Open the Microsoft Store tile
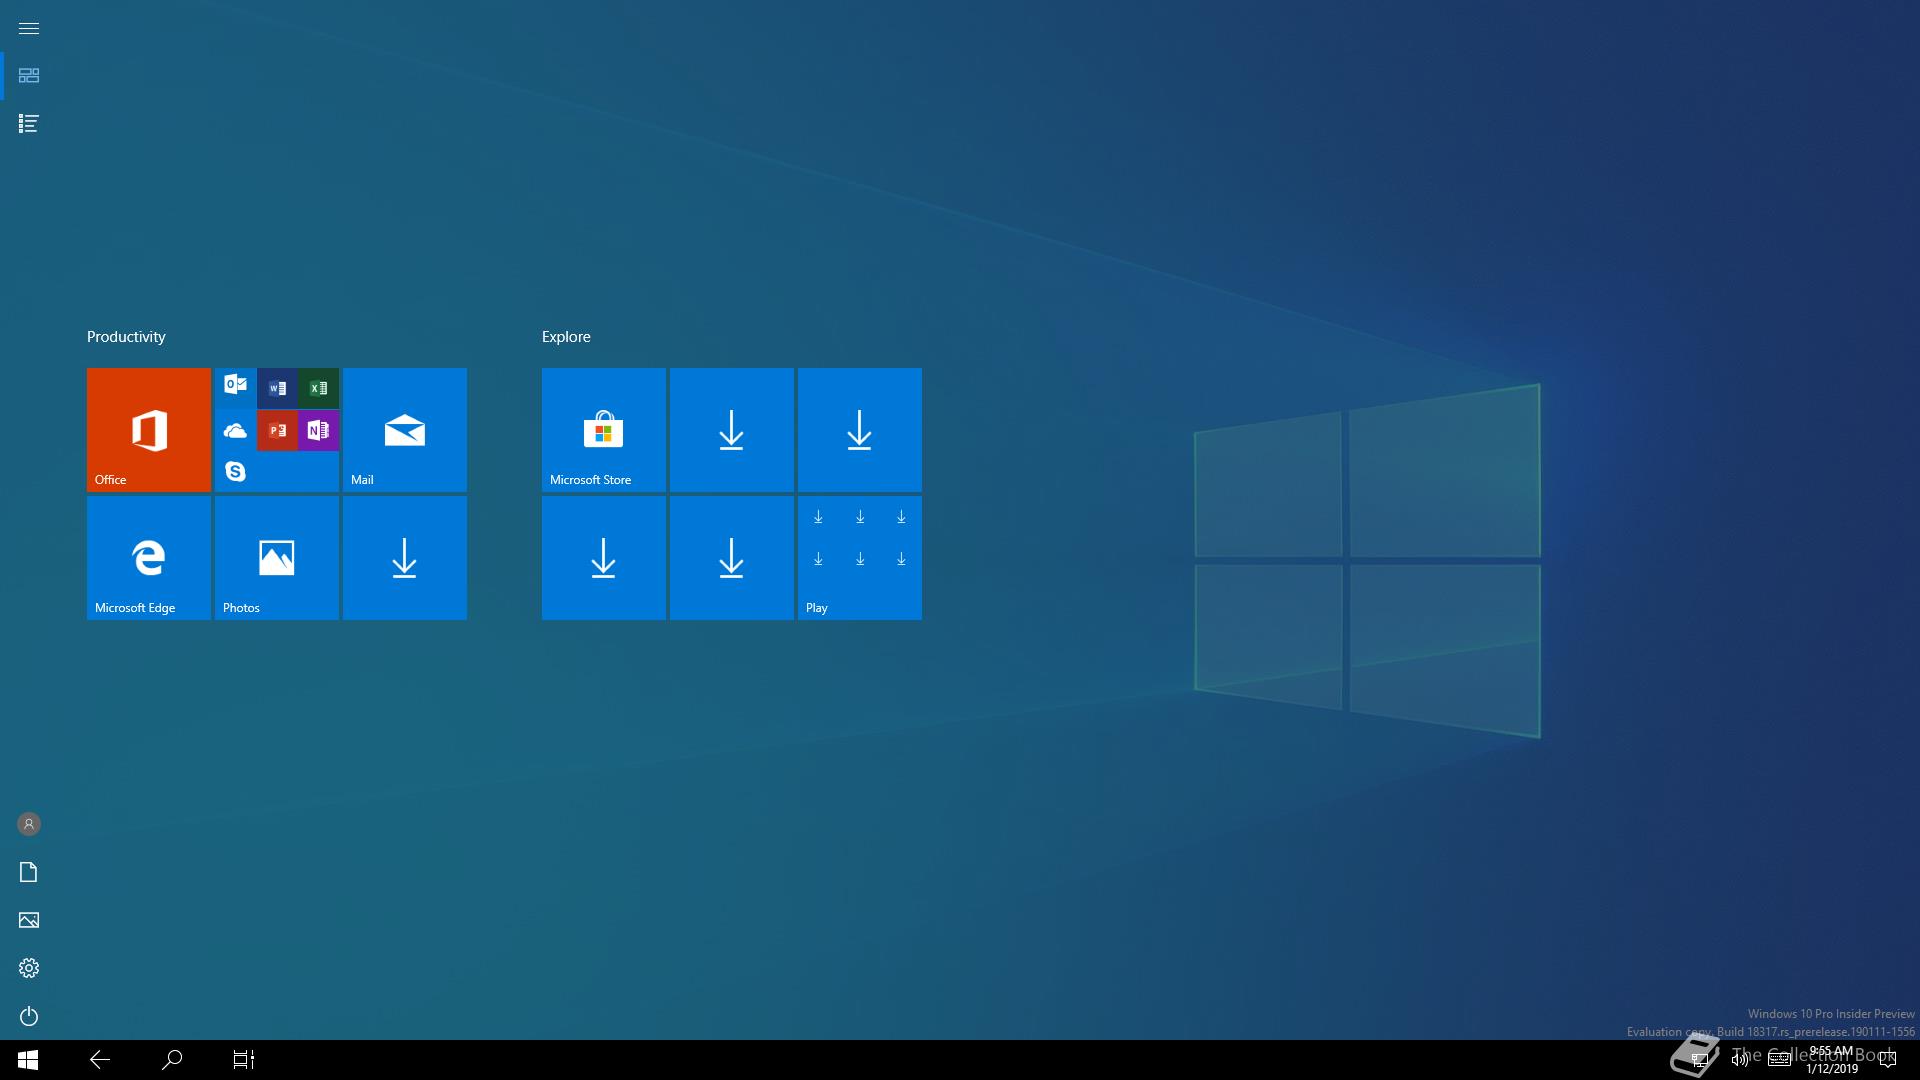This screenshot has width=1920, height=1080. pos(604,430)
